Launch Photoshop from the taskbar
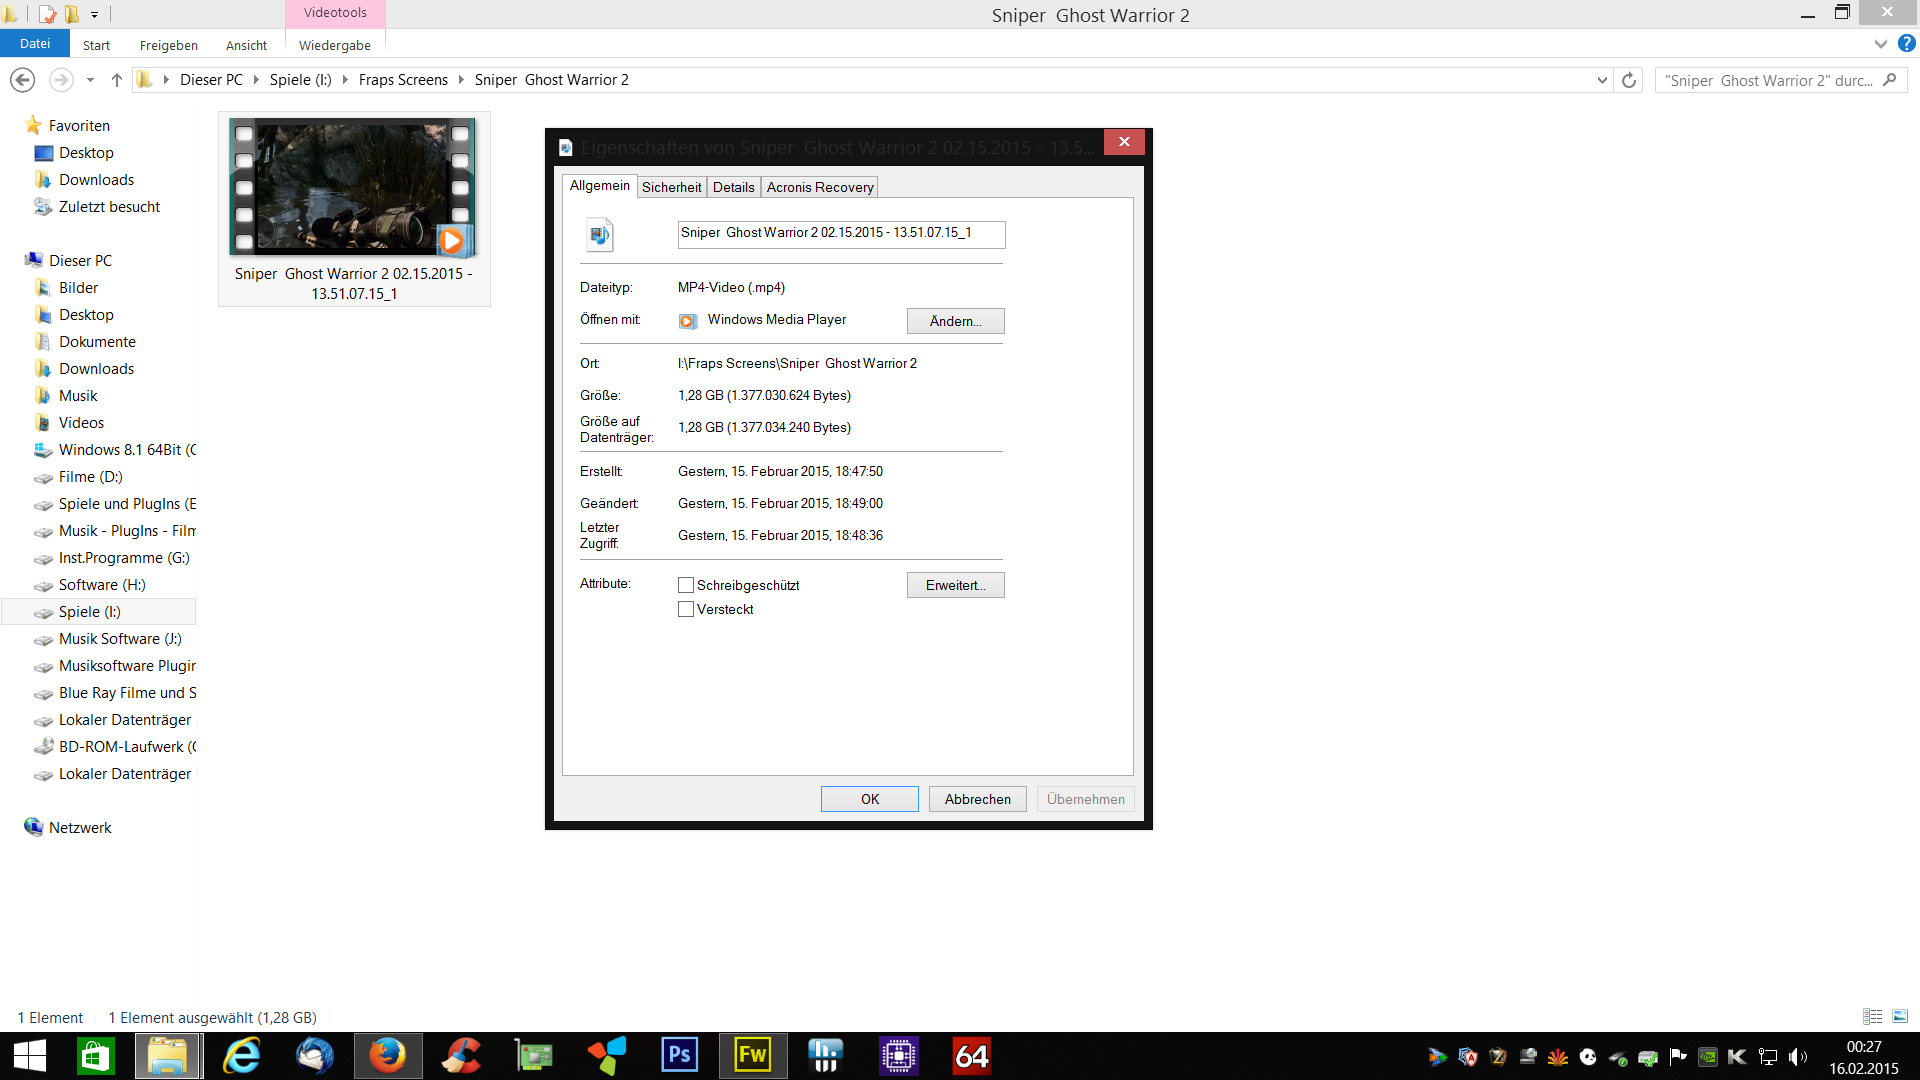The image size is (1920, 1080). pos(679,1056)
